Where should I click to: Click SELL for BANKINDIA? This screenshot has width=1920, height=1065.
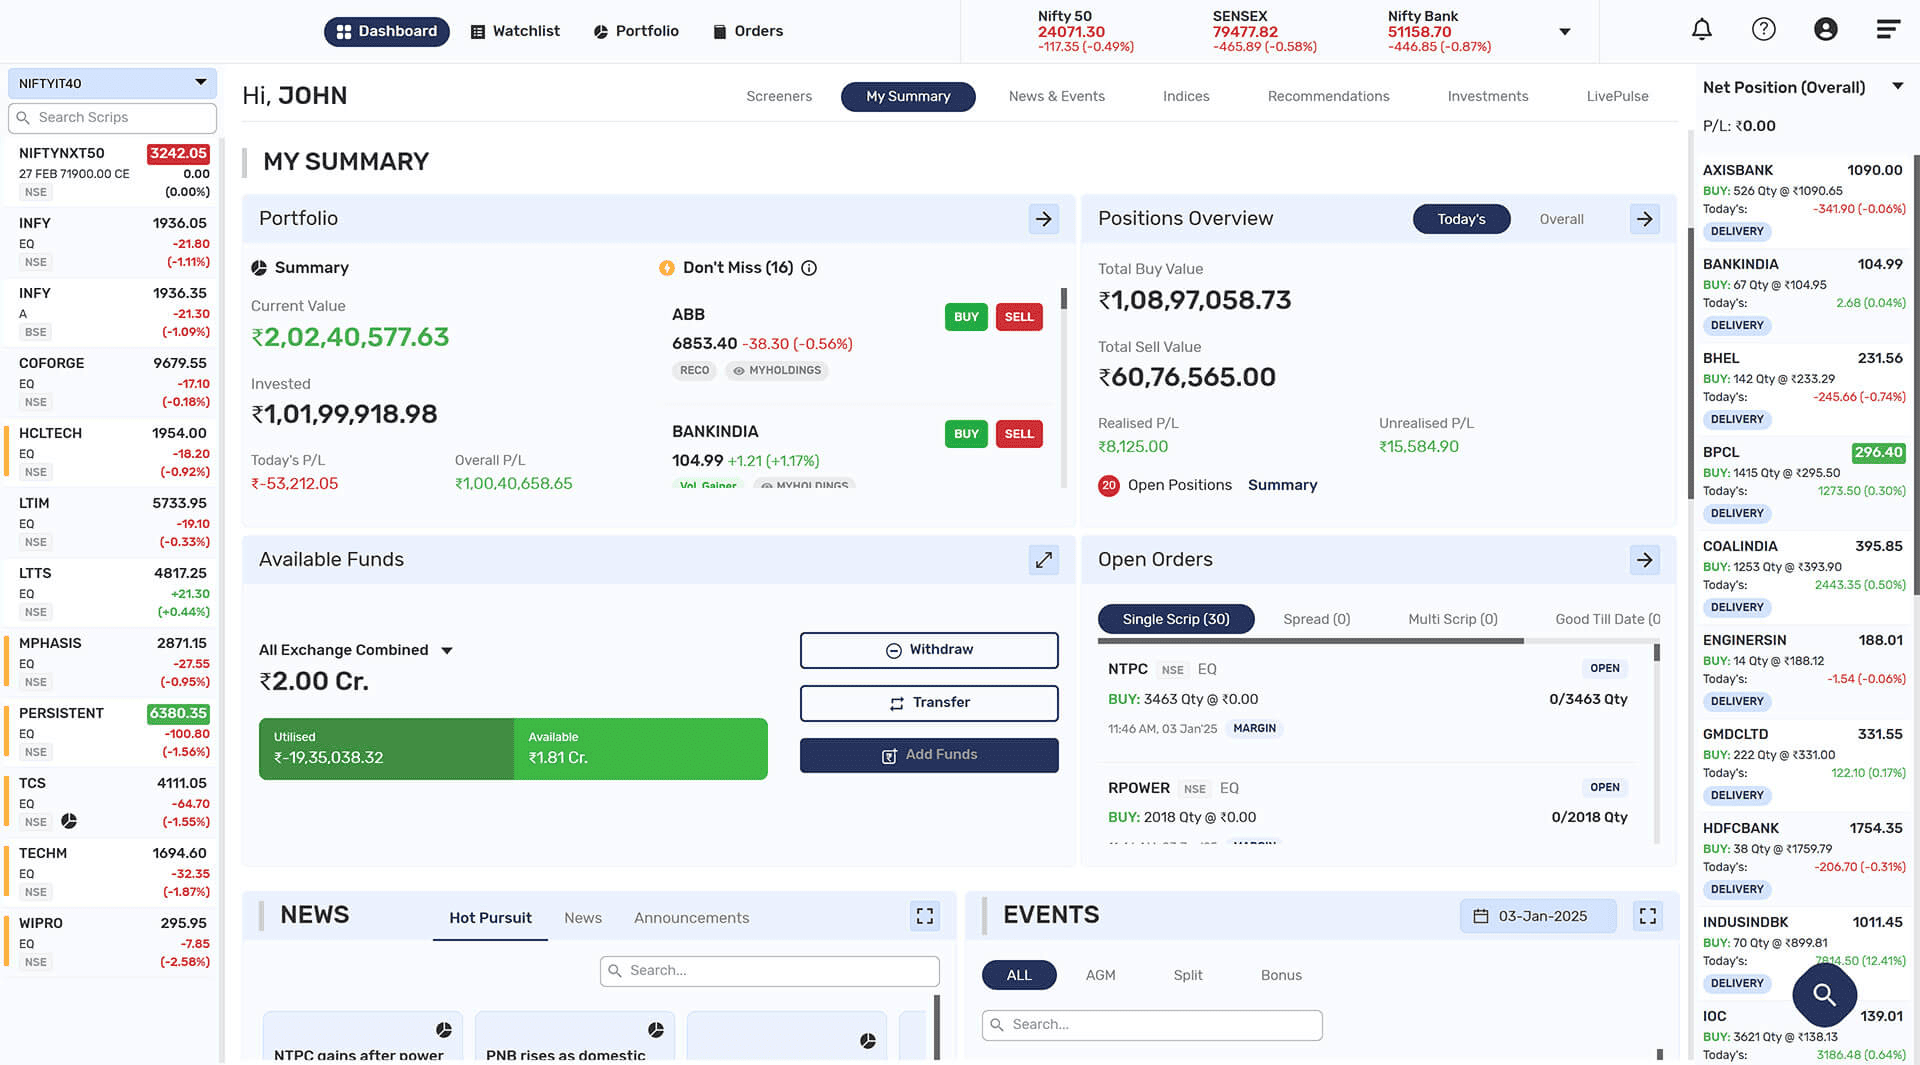(1018, 434)
